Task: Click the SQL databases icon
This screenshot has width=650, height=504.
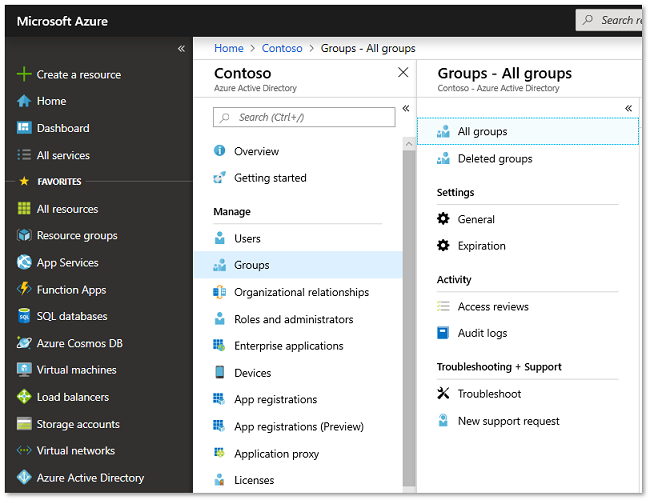Action: (25, 316)
